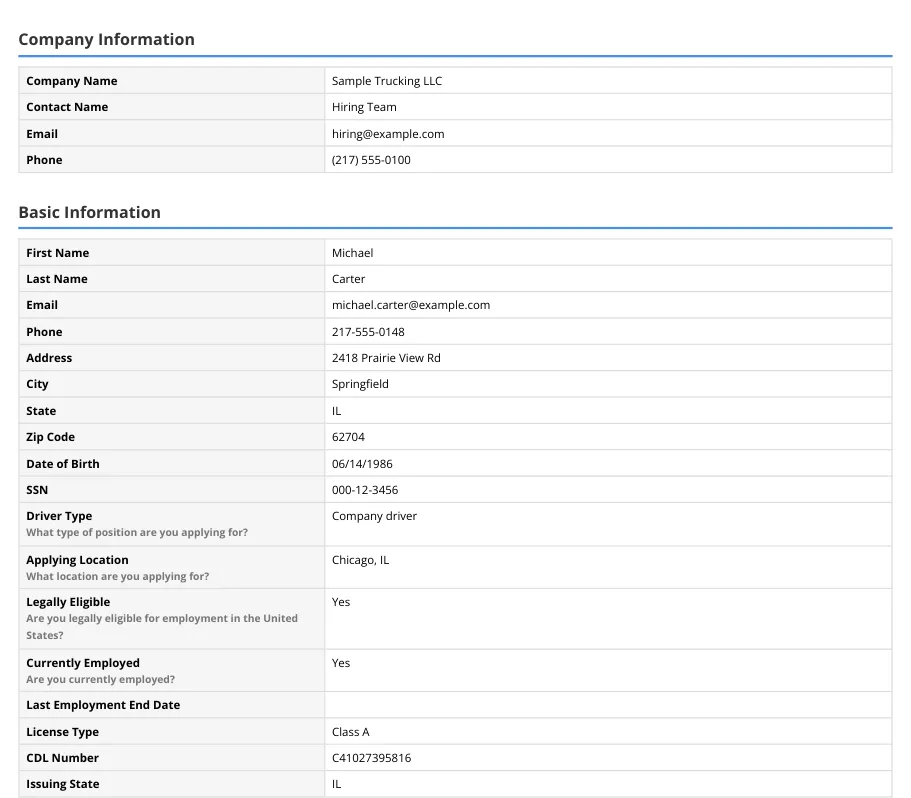Select the CDL Number label
The height and width of the screenshot is (798, 911).
(x=63, y=758)
